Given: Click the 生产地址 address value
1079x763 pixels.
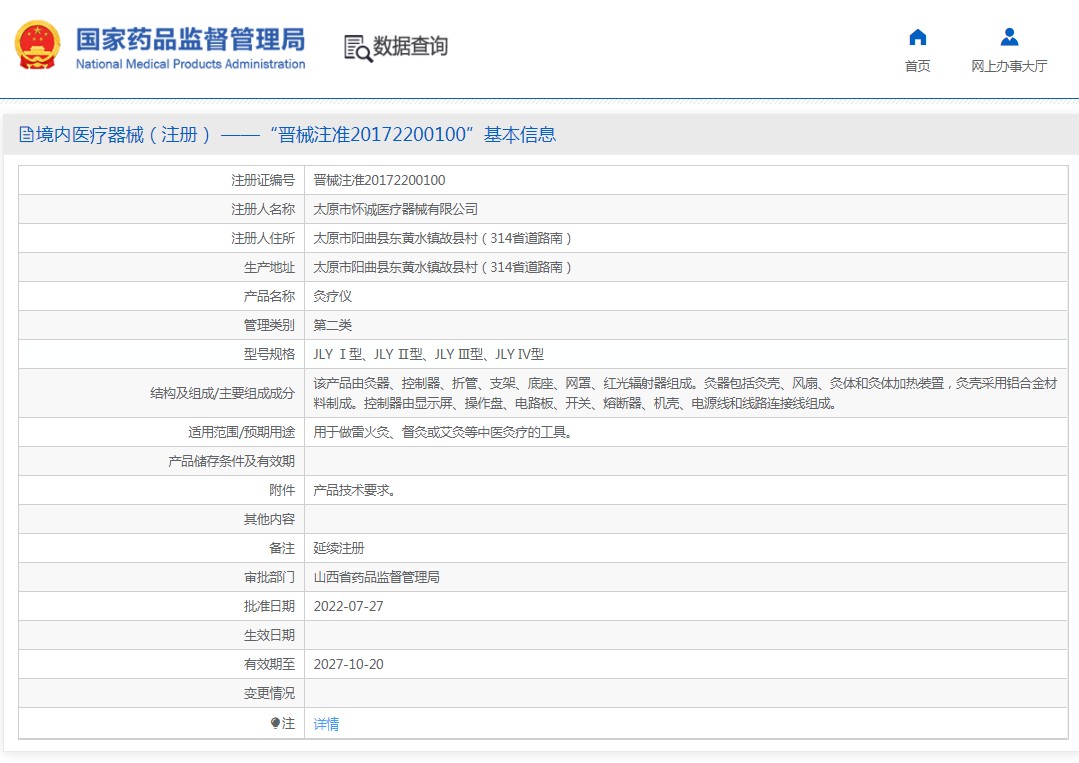Looking at the screenshot, I should (x=442, y=267).
